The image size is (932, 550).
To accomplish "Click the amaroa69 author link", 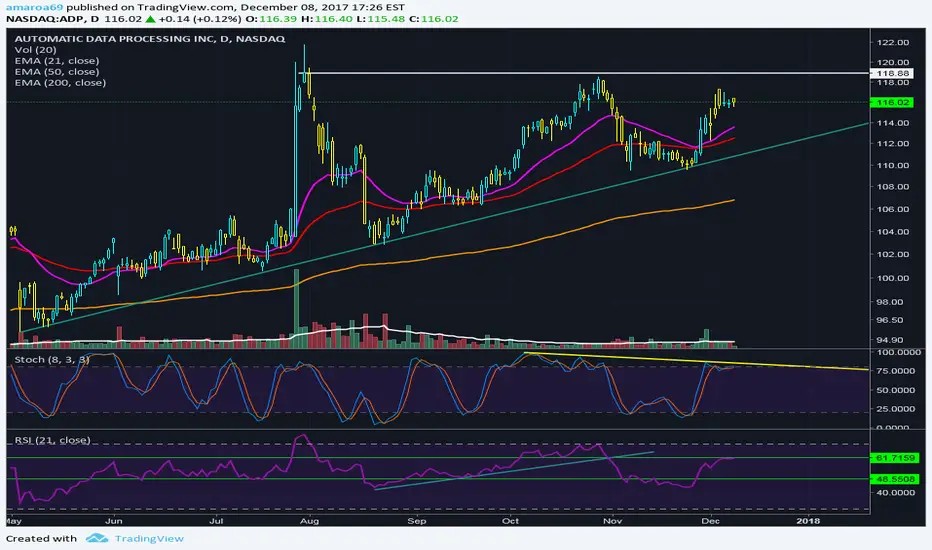I will coord(34,7).
